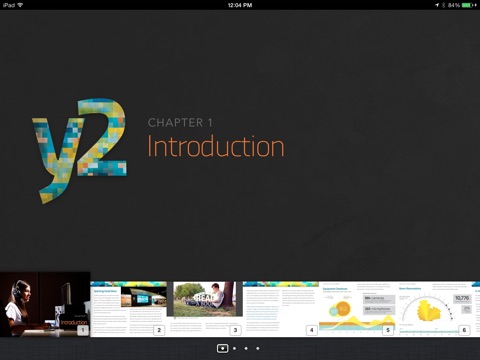Screen dimensions: 480x360
Task: Jump to third chapter dot
Action: (246, 348)
